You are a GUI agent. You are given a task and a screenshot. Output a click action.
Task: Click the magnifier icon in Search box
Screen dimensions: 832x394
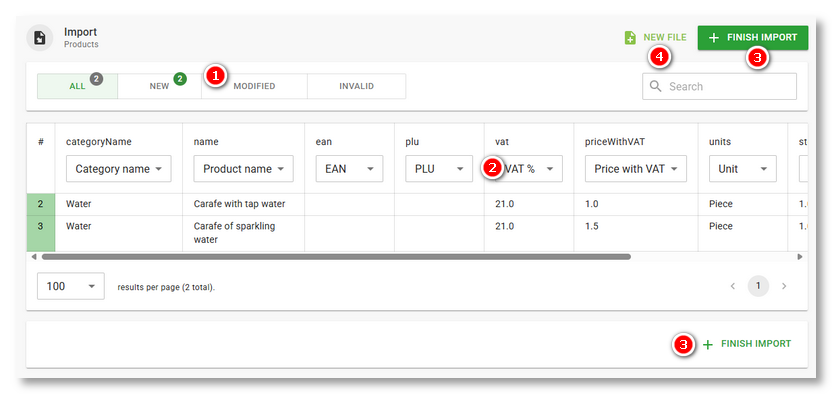655,86
